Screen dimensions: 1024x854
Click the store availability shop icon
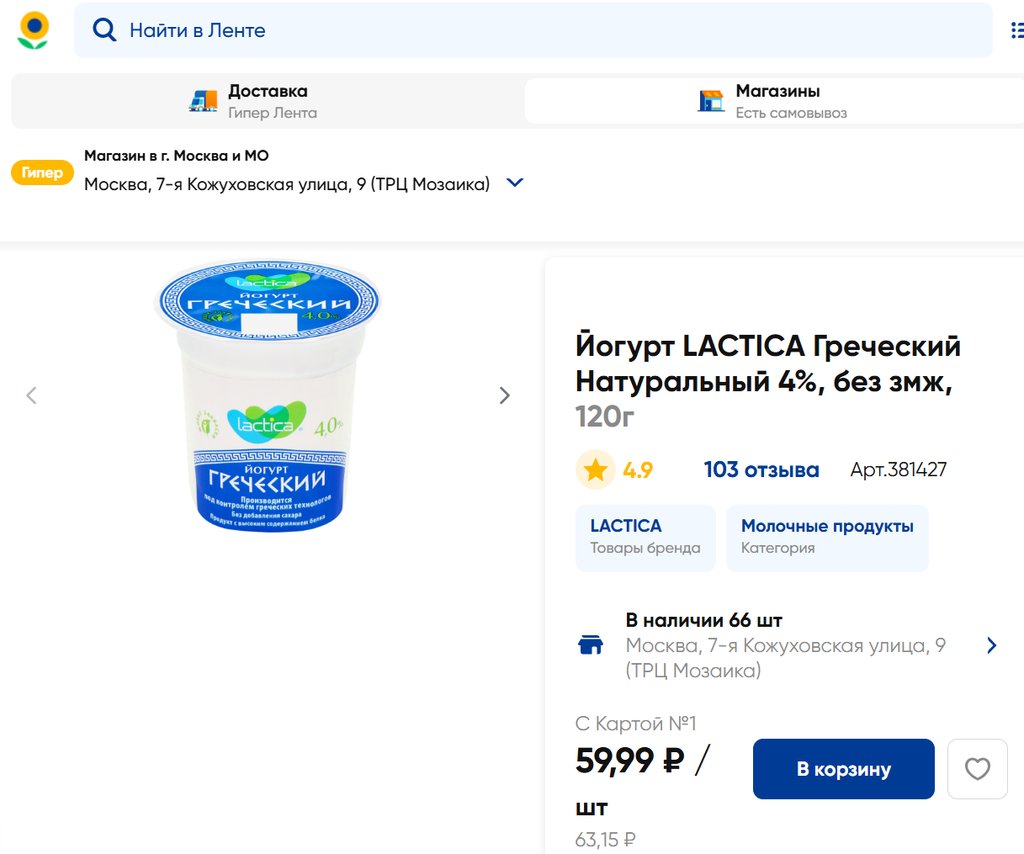[x=591, y=645]
